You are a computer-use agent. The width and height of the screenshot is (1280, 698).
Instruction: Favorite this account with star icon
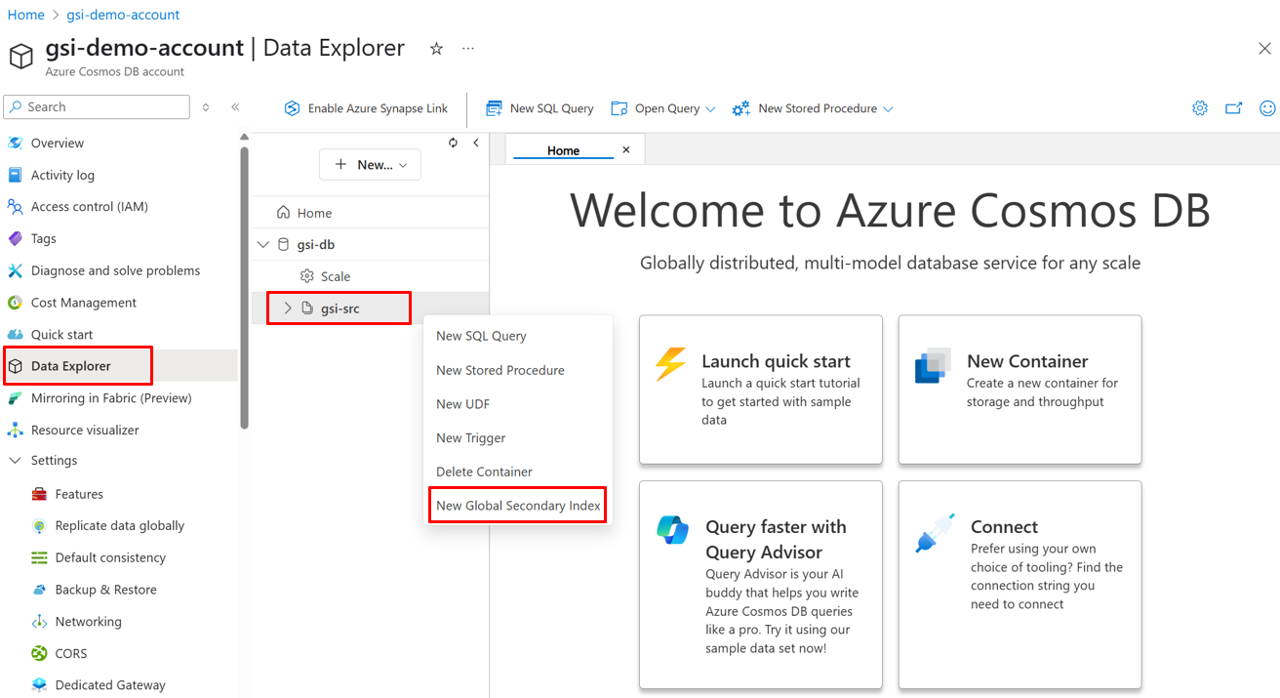coord(436,49)
